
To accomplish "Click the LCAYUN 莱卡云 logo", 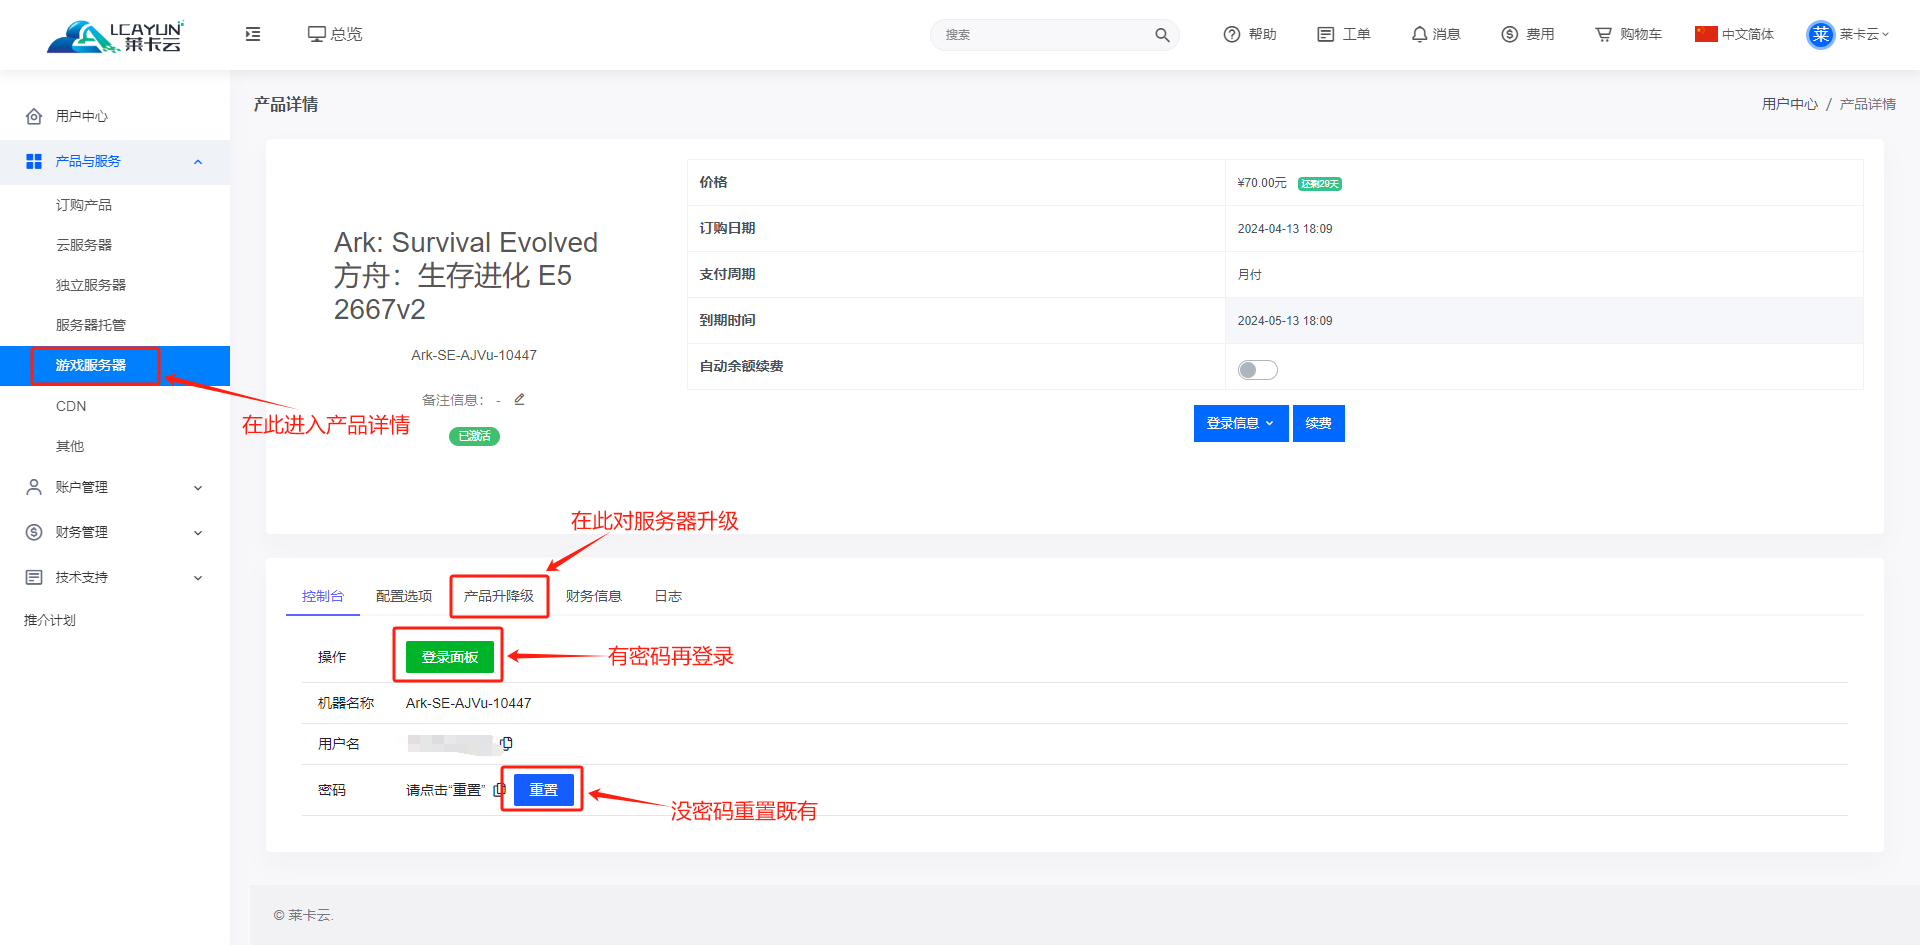I will click(x=115, y=36).
